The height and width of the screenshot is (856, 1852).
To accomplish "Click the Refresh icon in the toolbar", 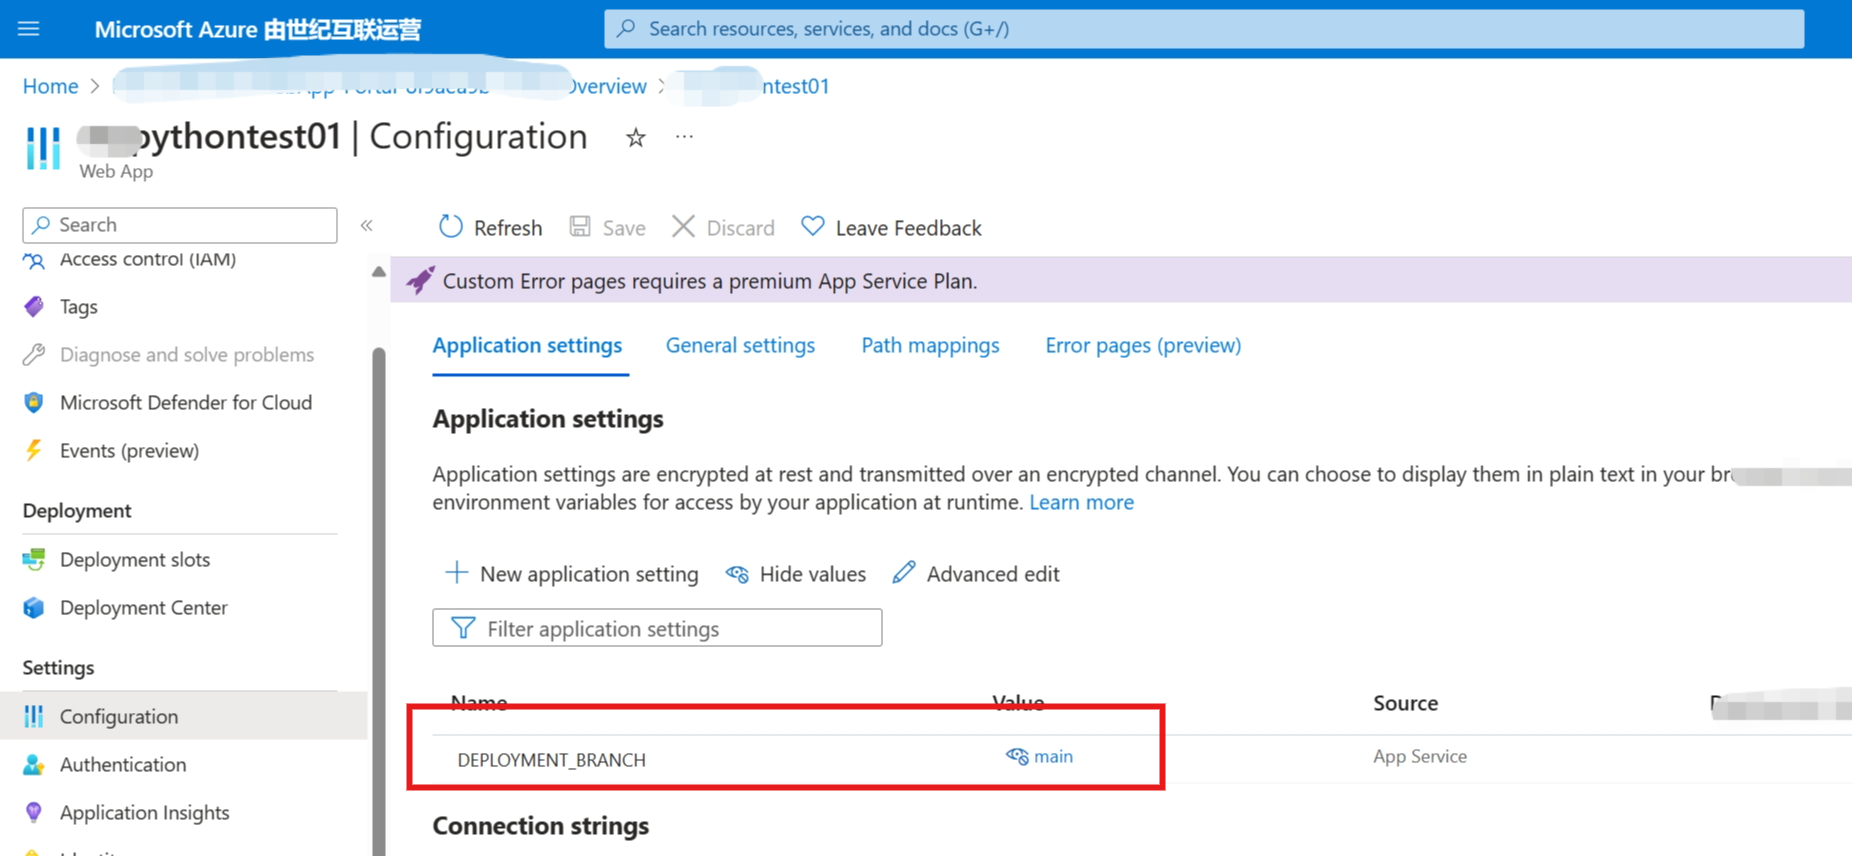I will [451, 227].
